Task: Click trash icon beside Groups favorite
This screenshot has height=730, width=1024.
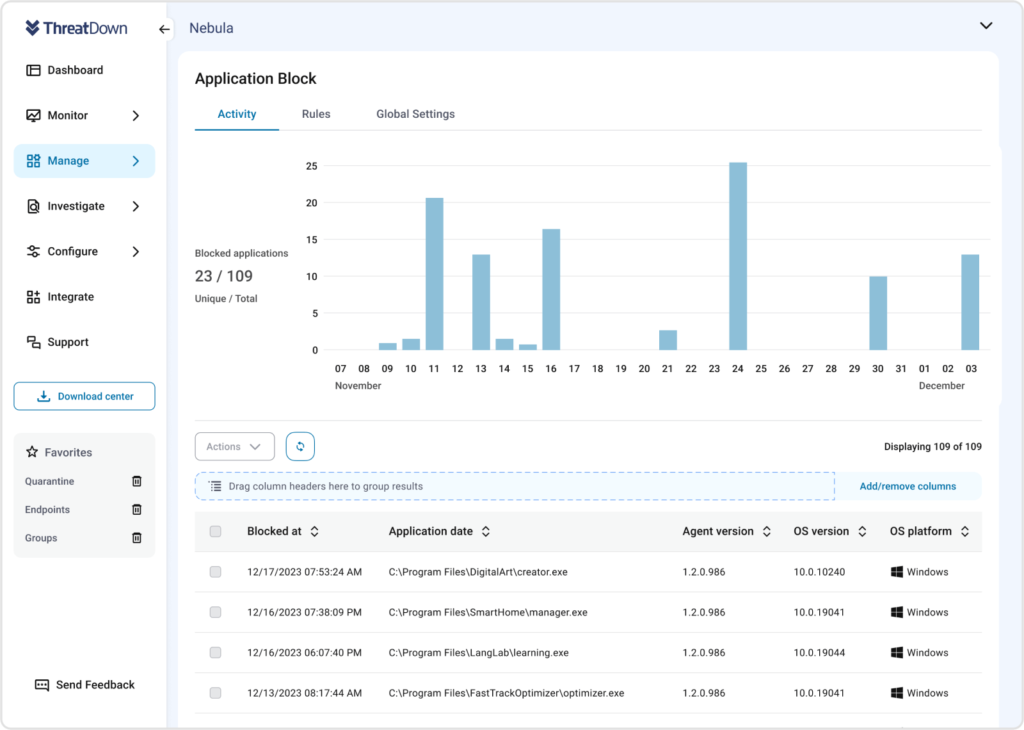Action: tap(137, 538)
